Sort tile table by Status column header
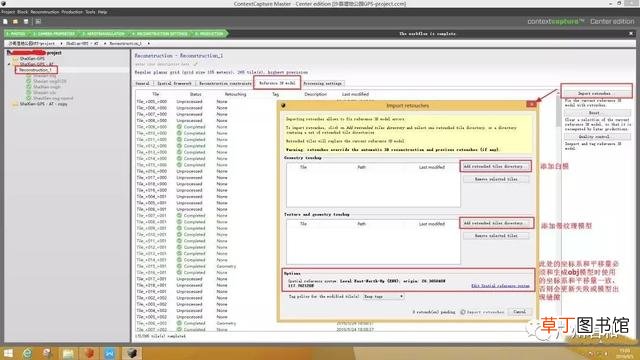Viewport: 640px width, 360px height. click(x=196, y=94)
